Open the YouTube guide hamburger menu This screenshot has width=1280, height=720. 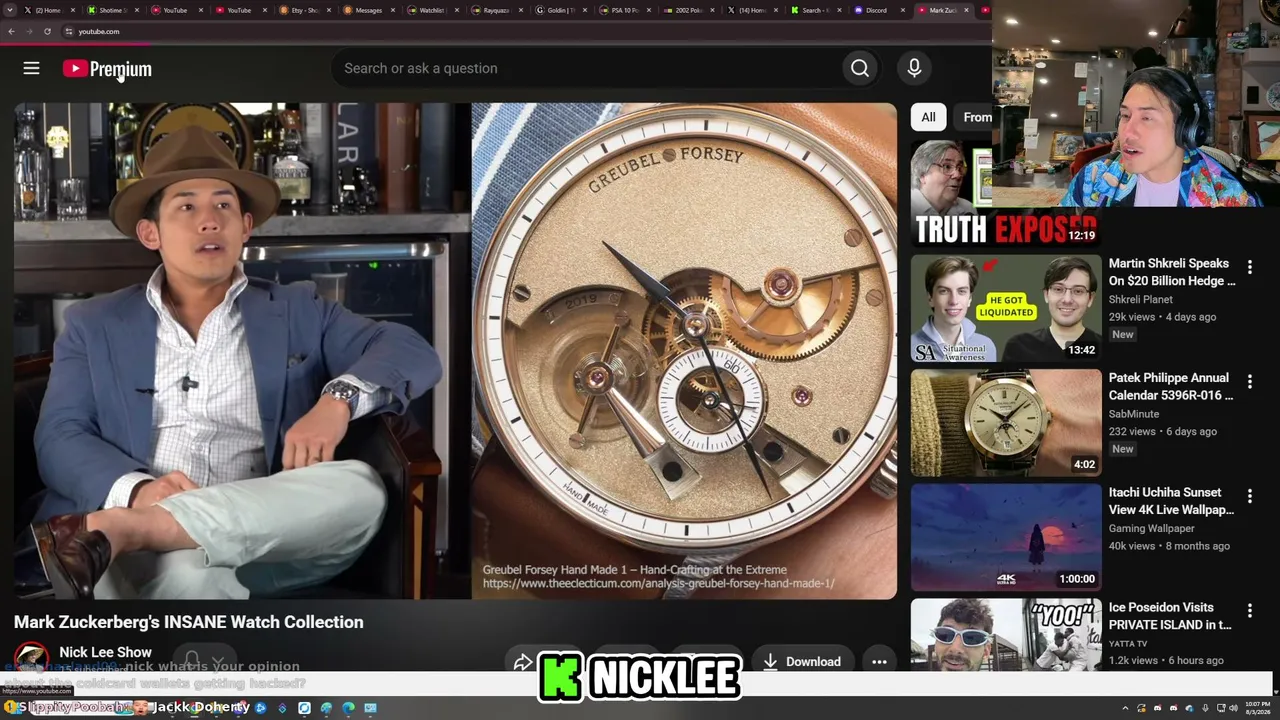(x=31, y=68)
